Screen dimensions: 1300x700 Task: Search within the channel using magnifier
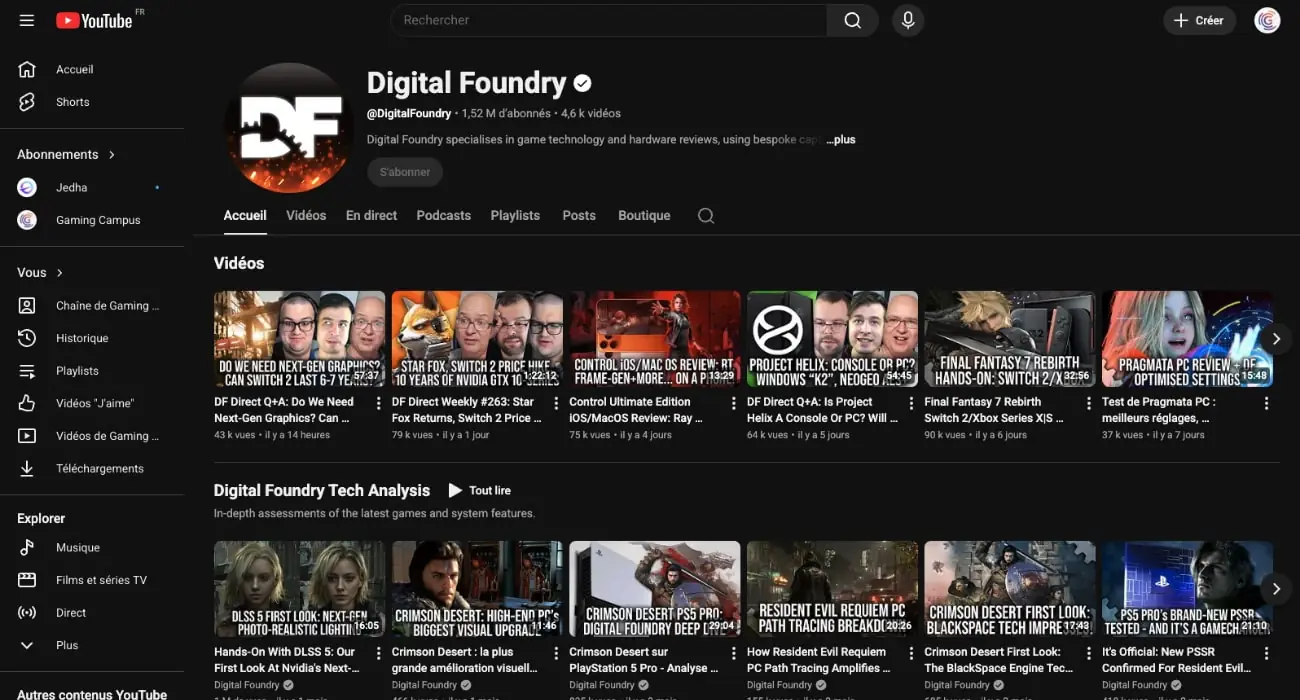pos(706,216)
